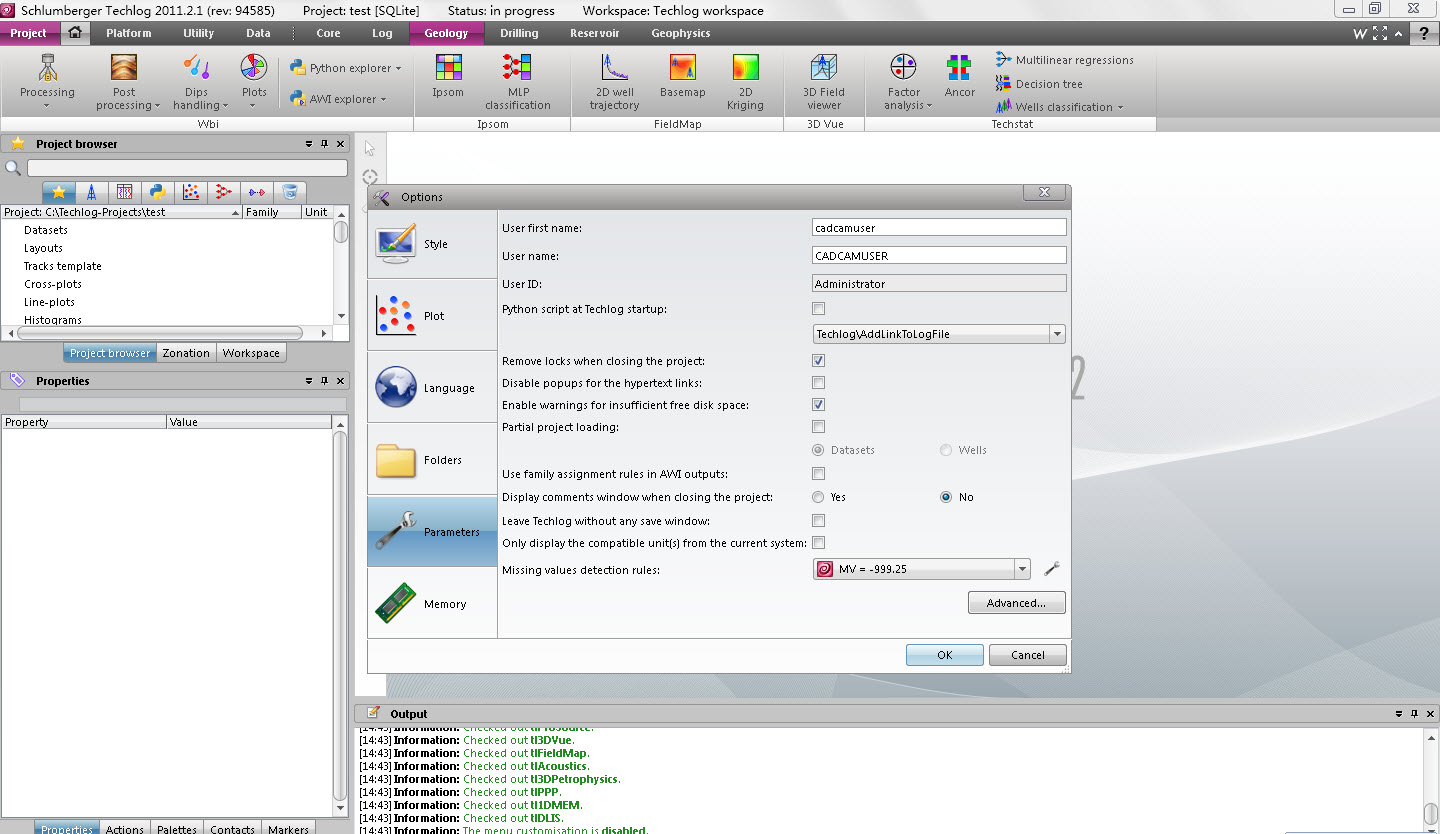Open Folders section in Options dialog
1440x834 pixels.
[432, 460]
